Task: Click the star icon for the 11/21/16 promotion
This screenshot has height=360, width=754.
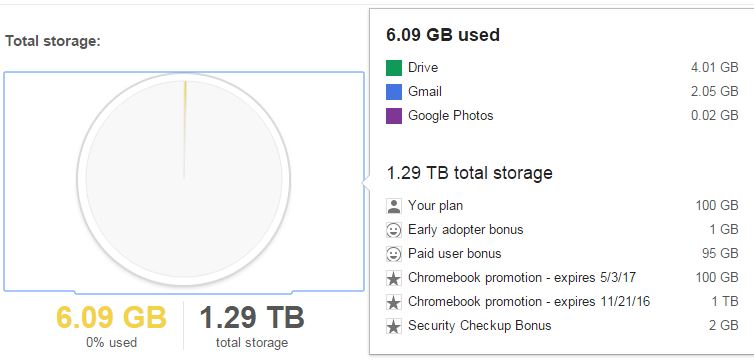Action: (393, 302)
